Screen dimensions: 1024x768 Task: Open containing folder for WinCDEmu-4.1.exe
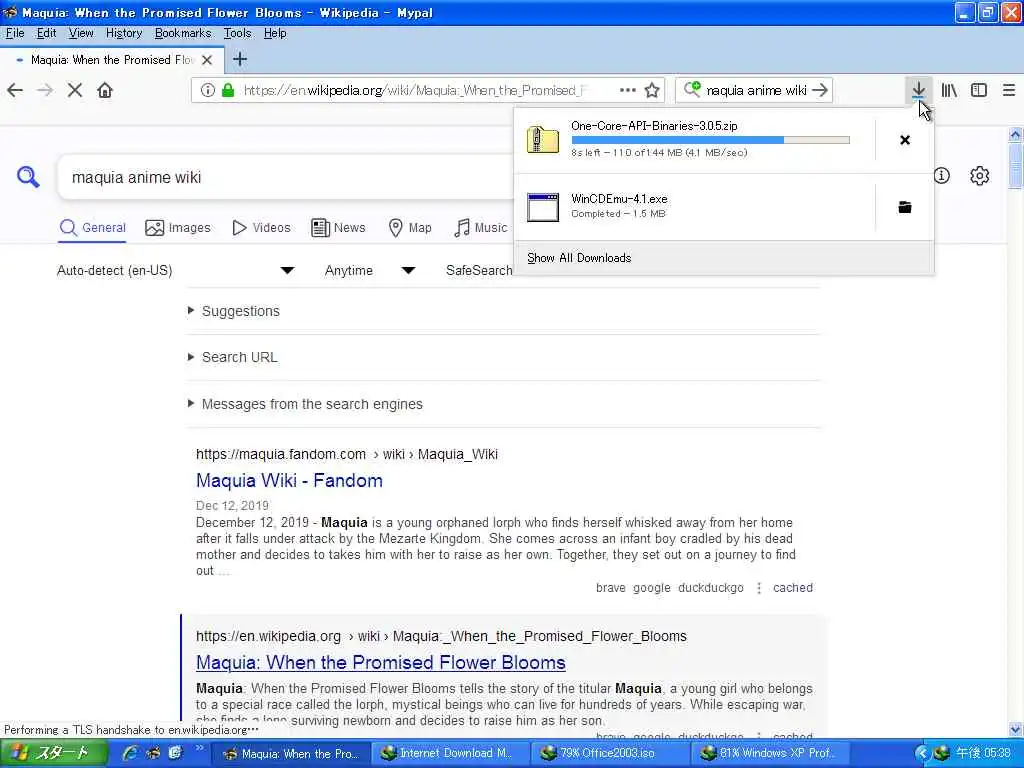(904, 207)
